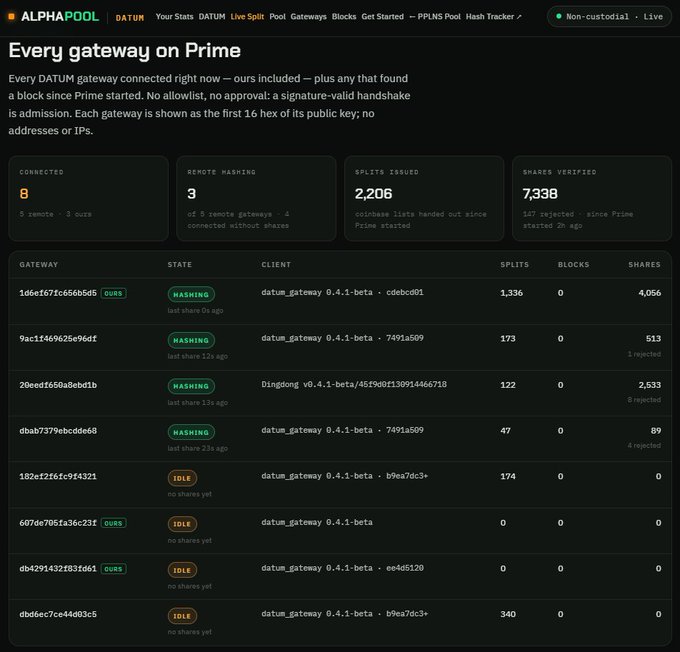Click the shares value 2,533
Screen dimensions: 680x652
650,385
